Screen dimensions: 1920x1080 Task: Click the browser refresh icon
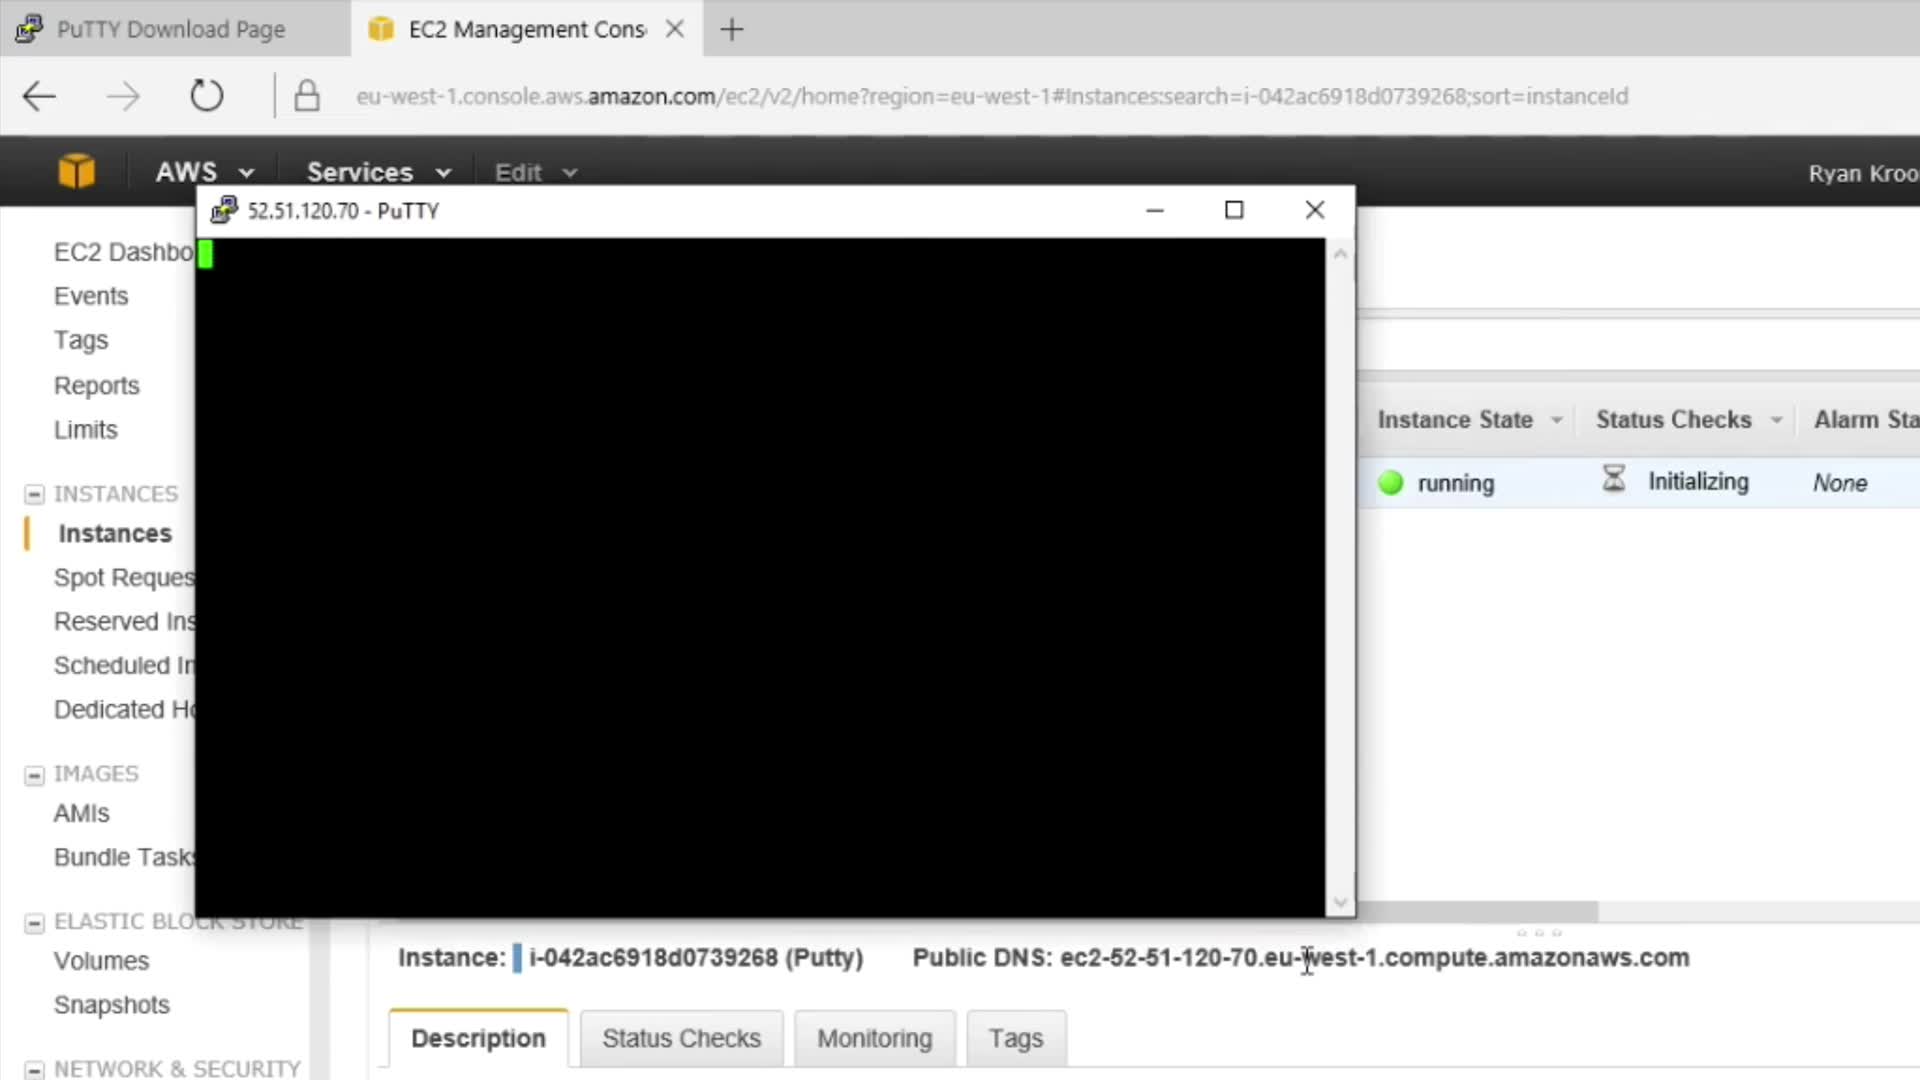[207, 96]
